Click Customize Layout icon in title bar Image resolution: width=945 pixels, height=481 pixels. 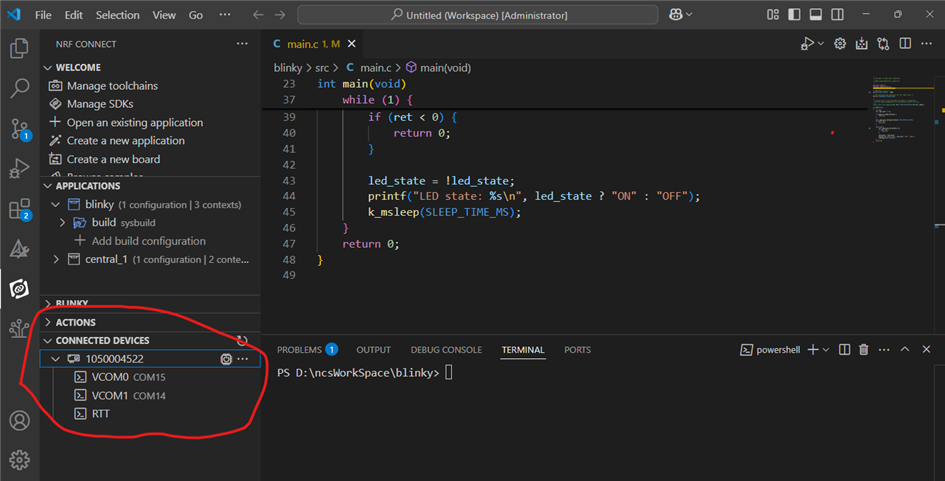[x=773, y=14]
